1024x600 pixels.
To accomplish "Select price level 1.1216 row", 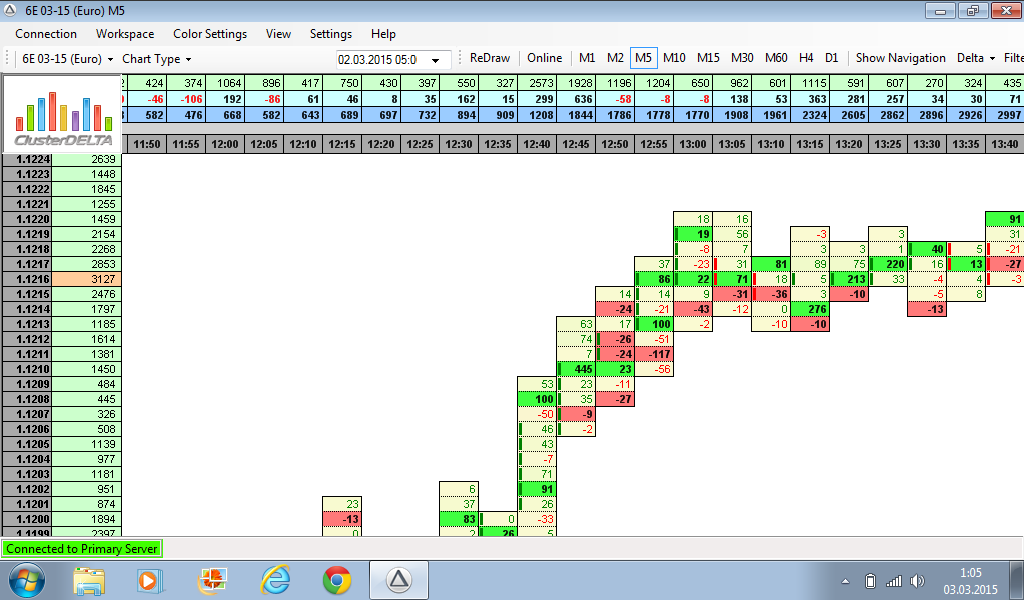I will coord(27,279).
